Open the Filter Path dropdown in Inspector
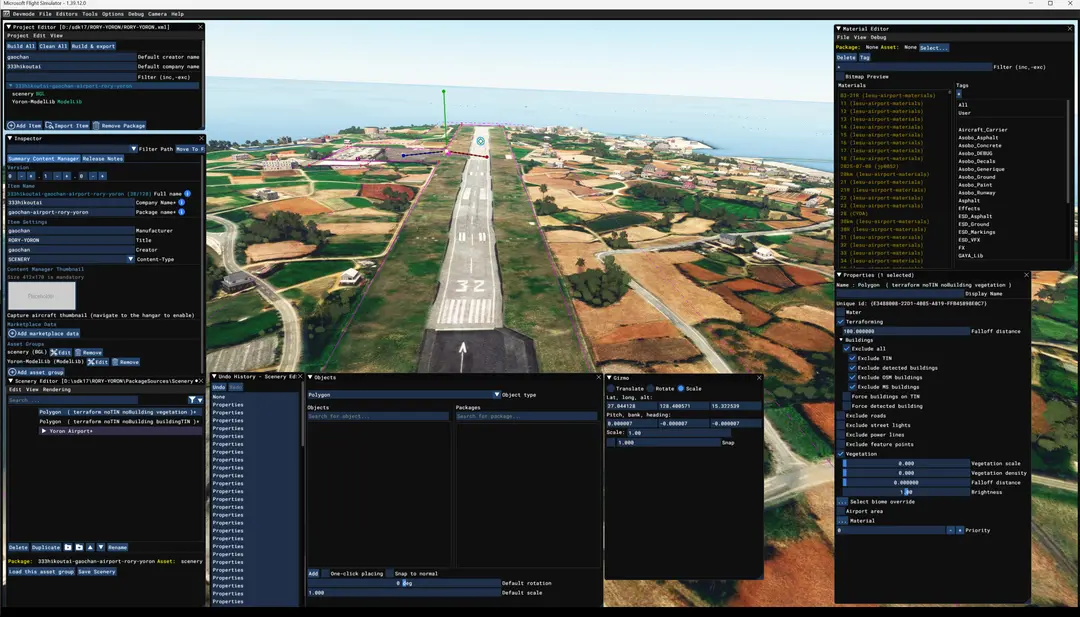Screen dimensions: 1080x617 coord(72,149)
